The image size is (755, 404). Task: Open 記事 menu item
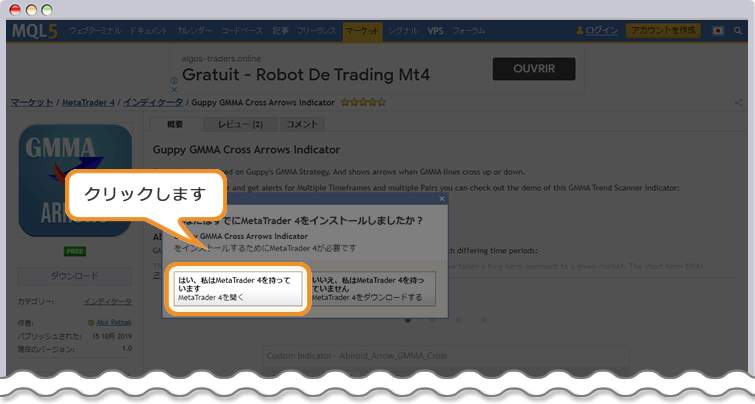coord(280,31)
